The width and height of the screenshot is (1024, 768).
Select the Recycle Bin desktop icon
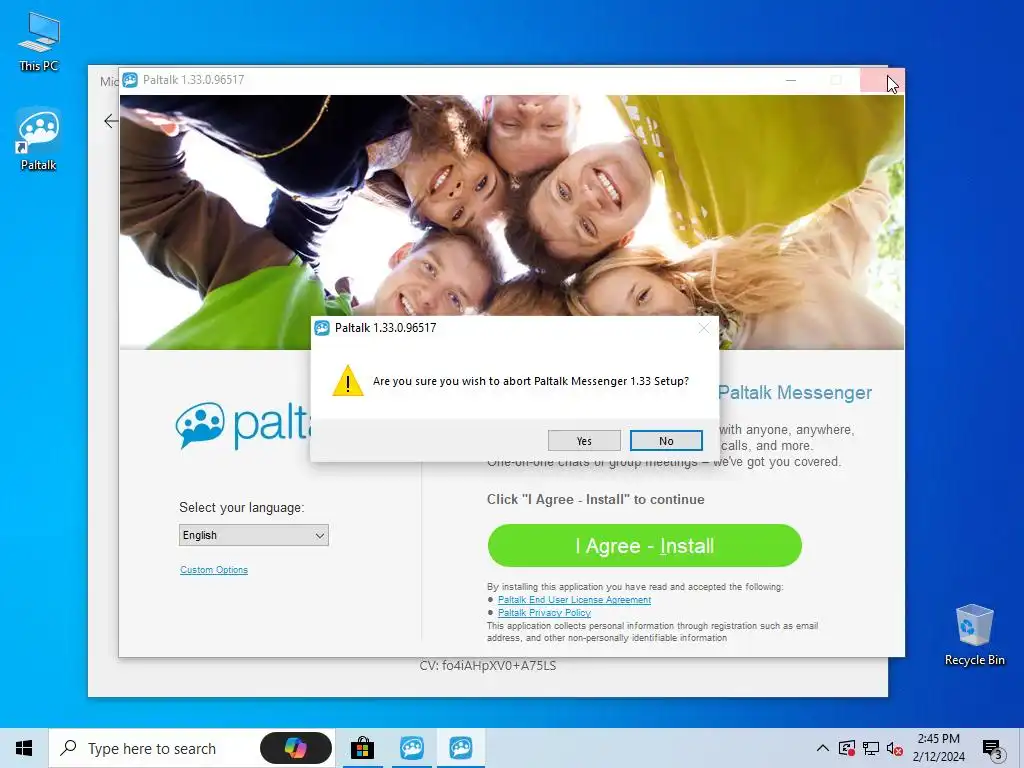[x=974, y=635]
